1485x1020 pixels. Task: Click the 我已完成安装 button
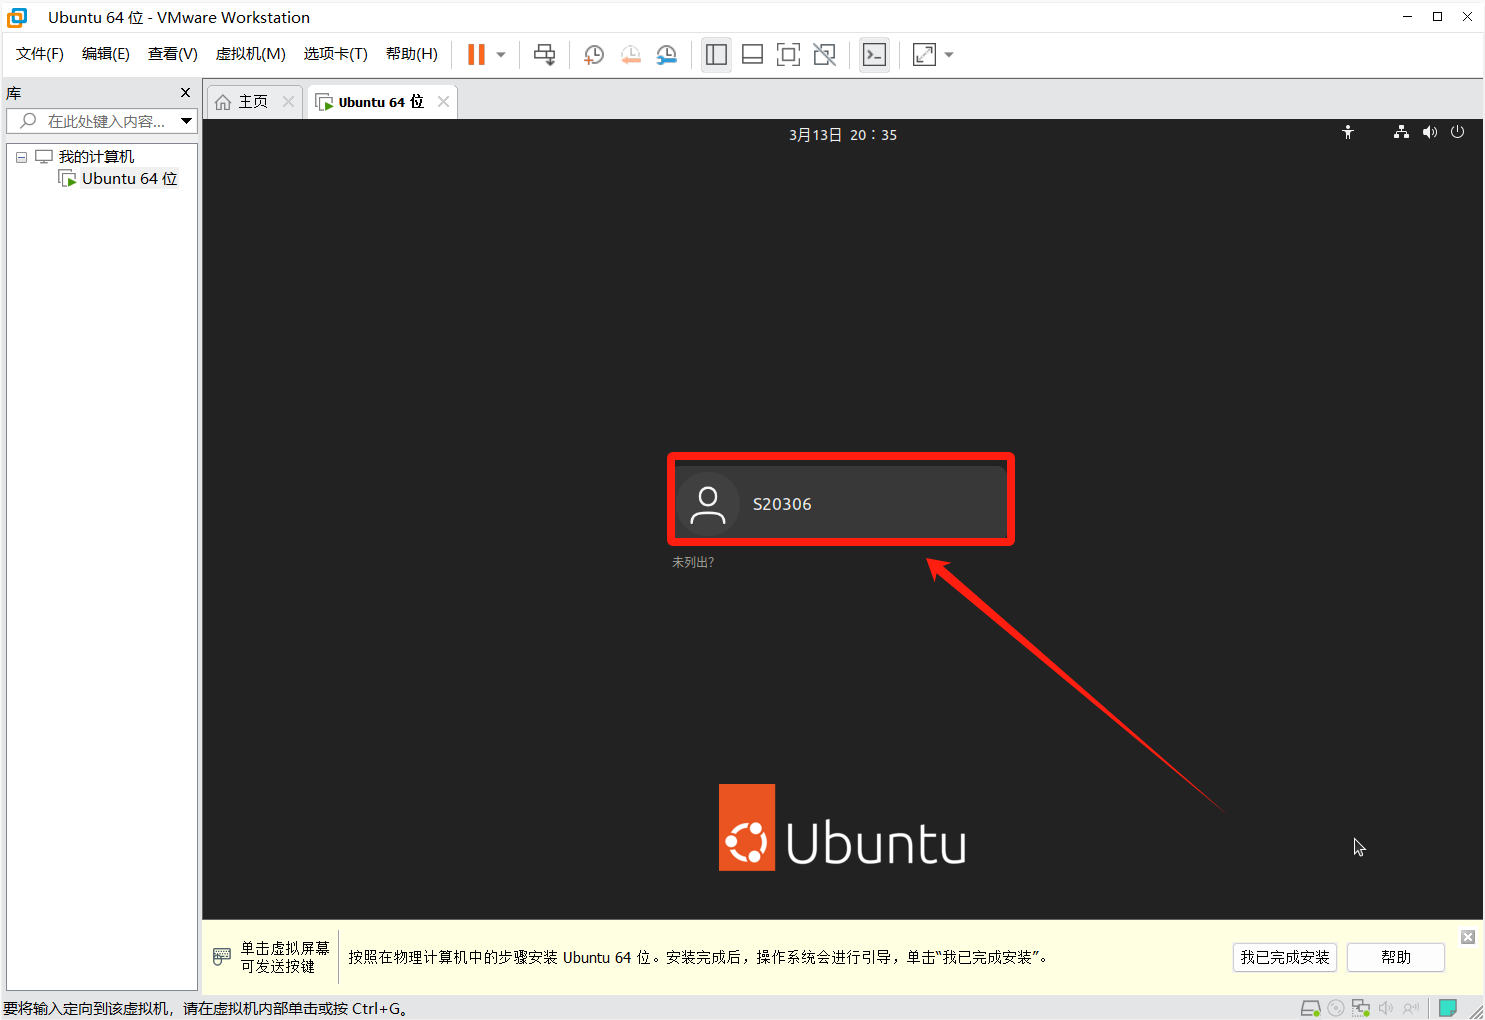point(1284,957)
